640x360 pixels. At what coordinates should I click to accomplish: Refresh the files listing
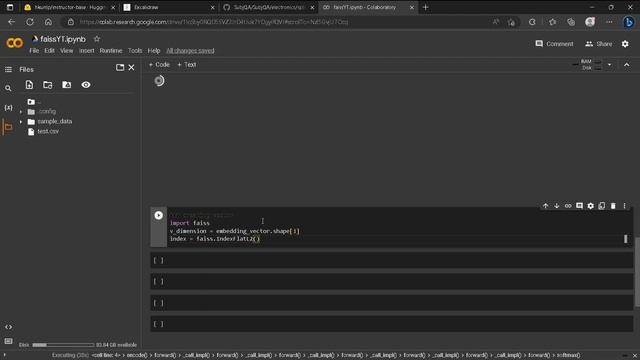pos(48,84)
